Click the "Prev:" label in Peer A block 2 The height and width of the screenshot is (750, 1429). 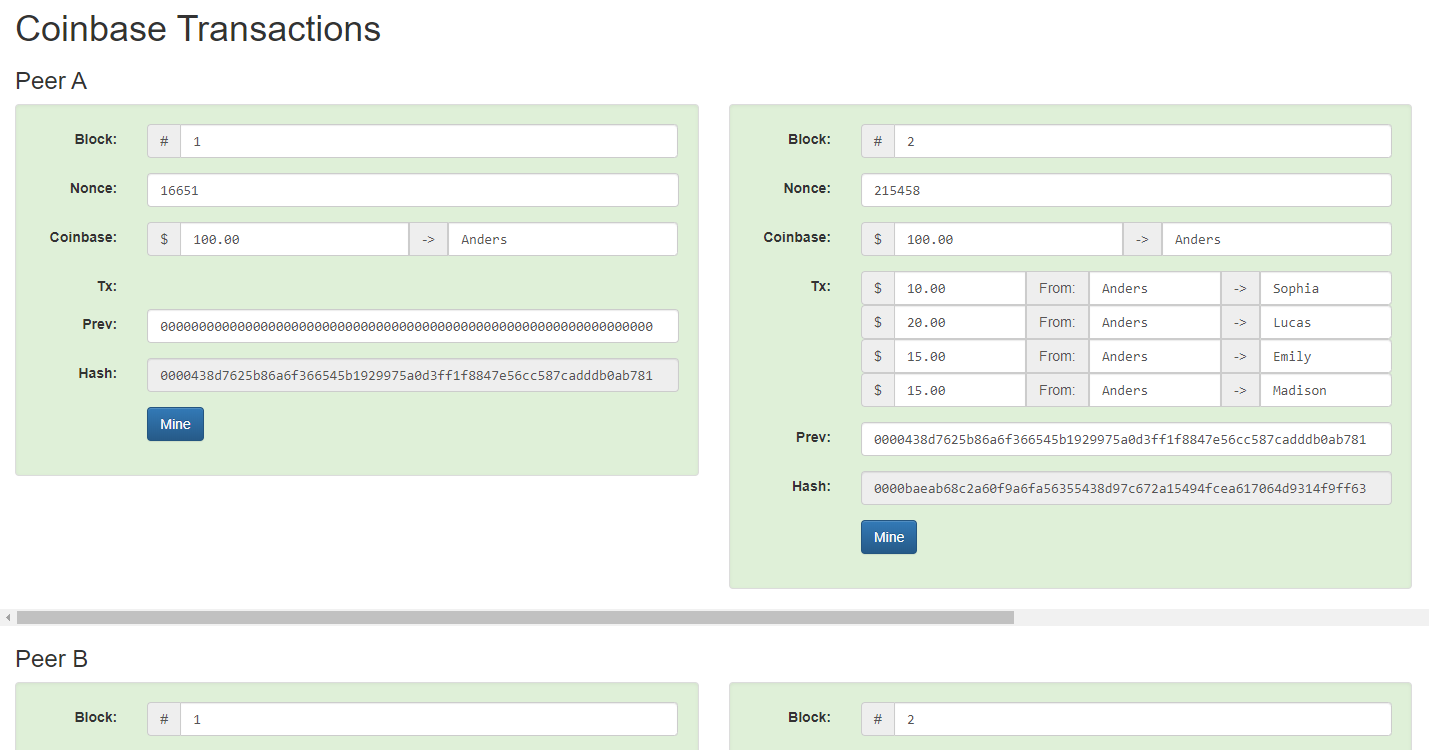[x=814, y=437]
